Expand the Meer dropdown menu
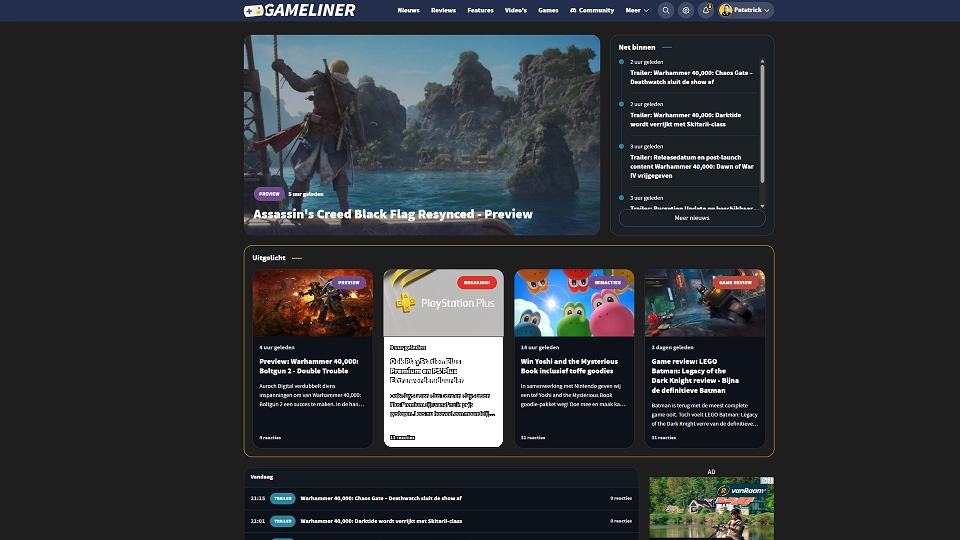 point(637,10)
